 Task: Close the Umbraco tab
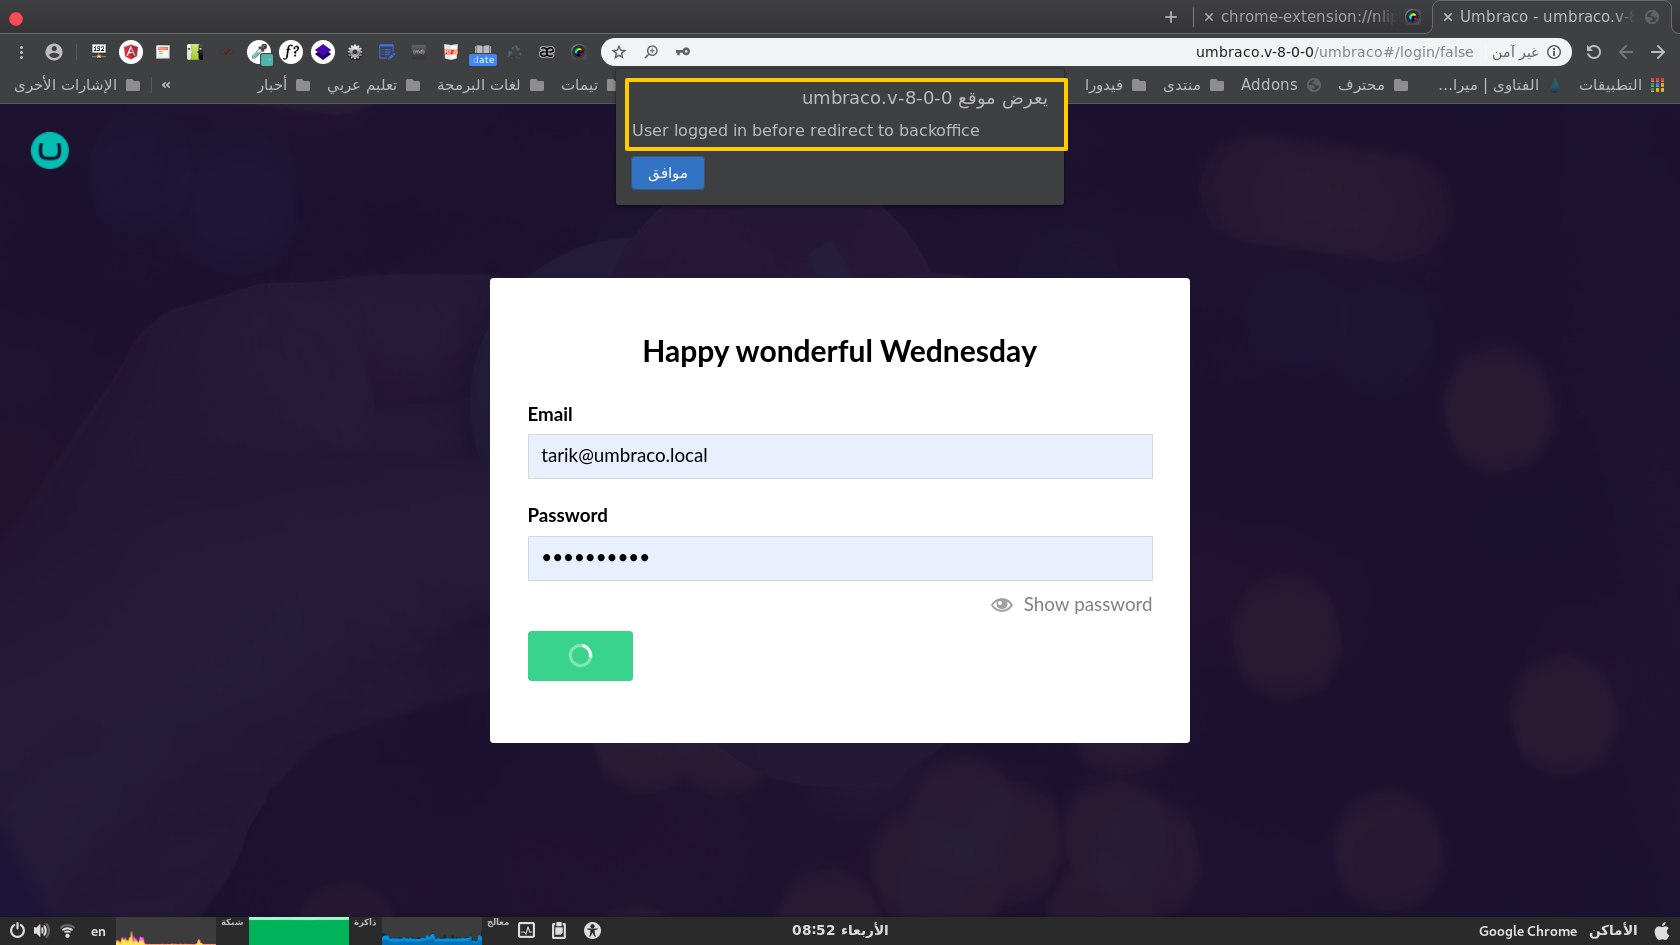point(1447,17)
